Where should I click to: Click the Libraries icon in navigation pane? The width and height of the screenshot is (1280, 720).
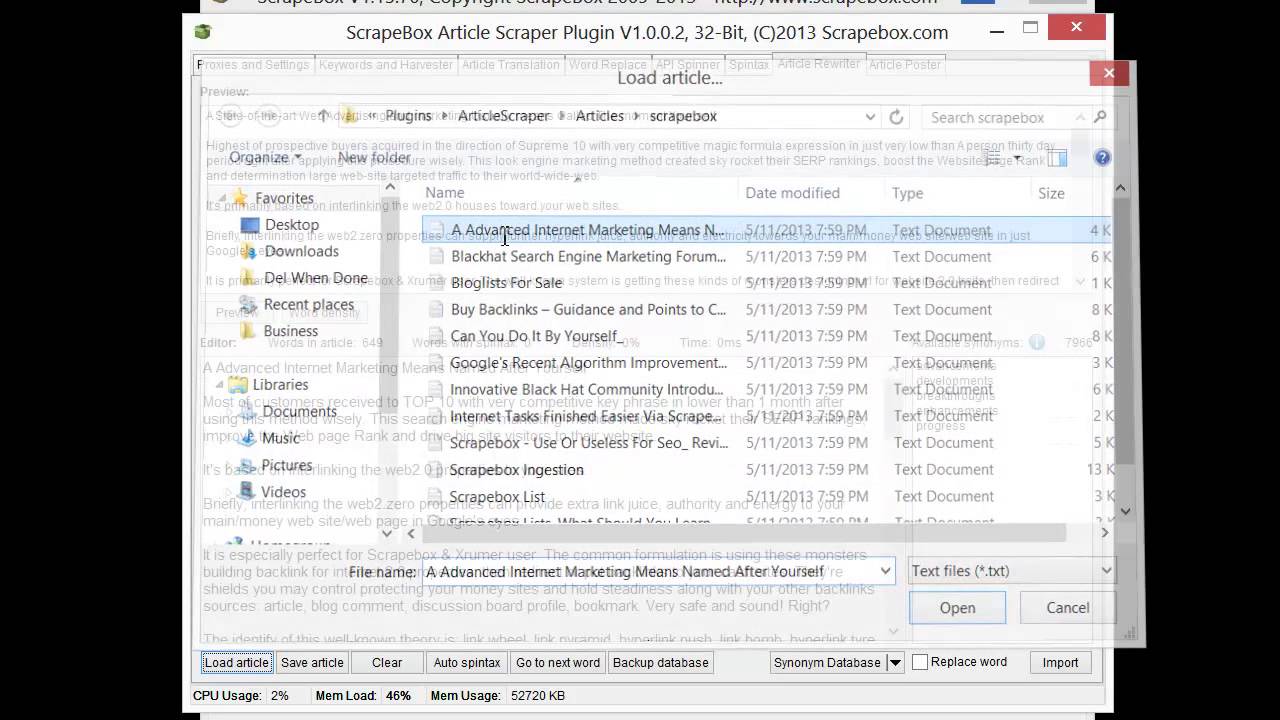237,384
